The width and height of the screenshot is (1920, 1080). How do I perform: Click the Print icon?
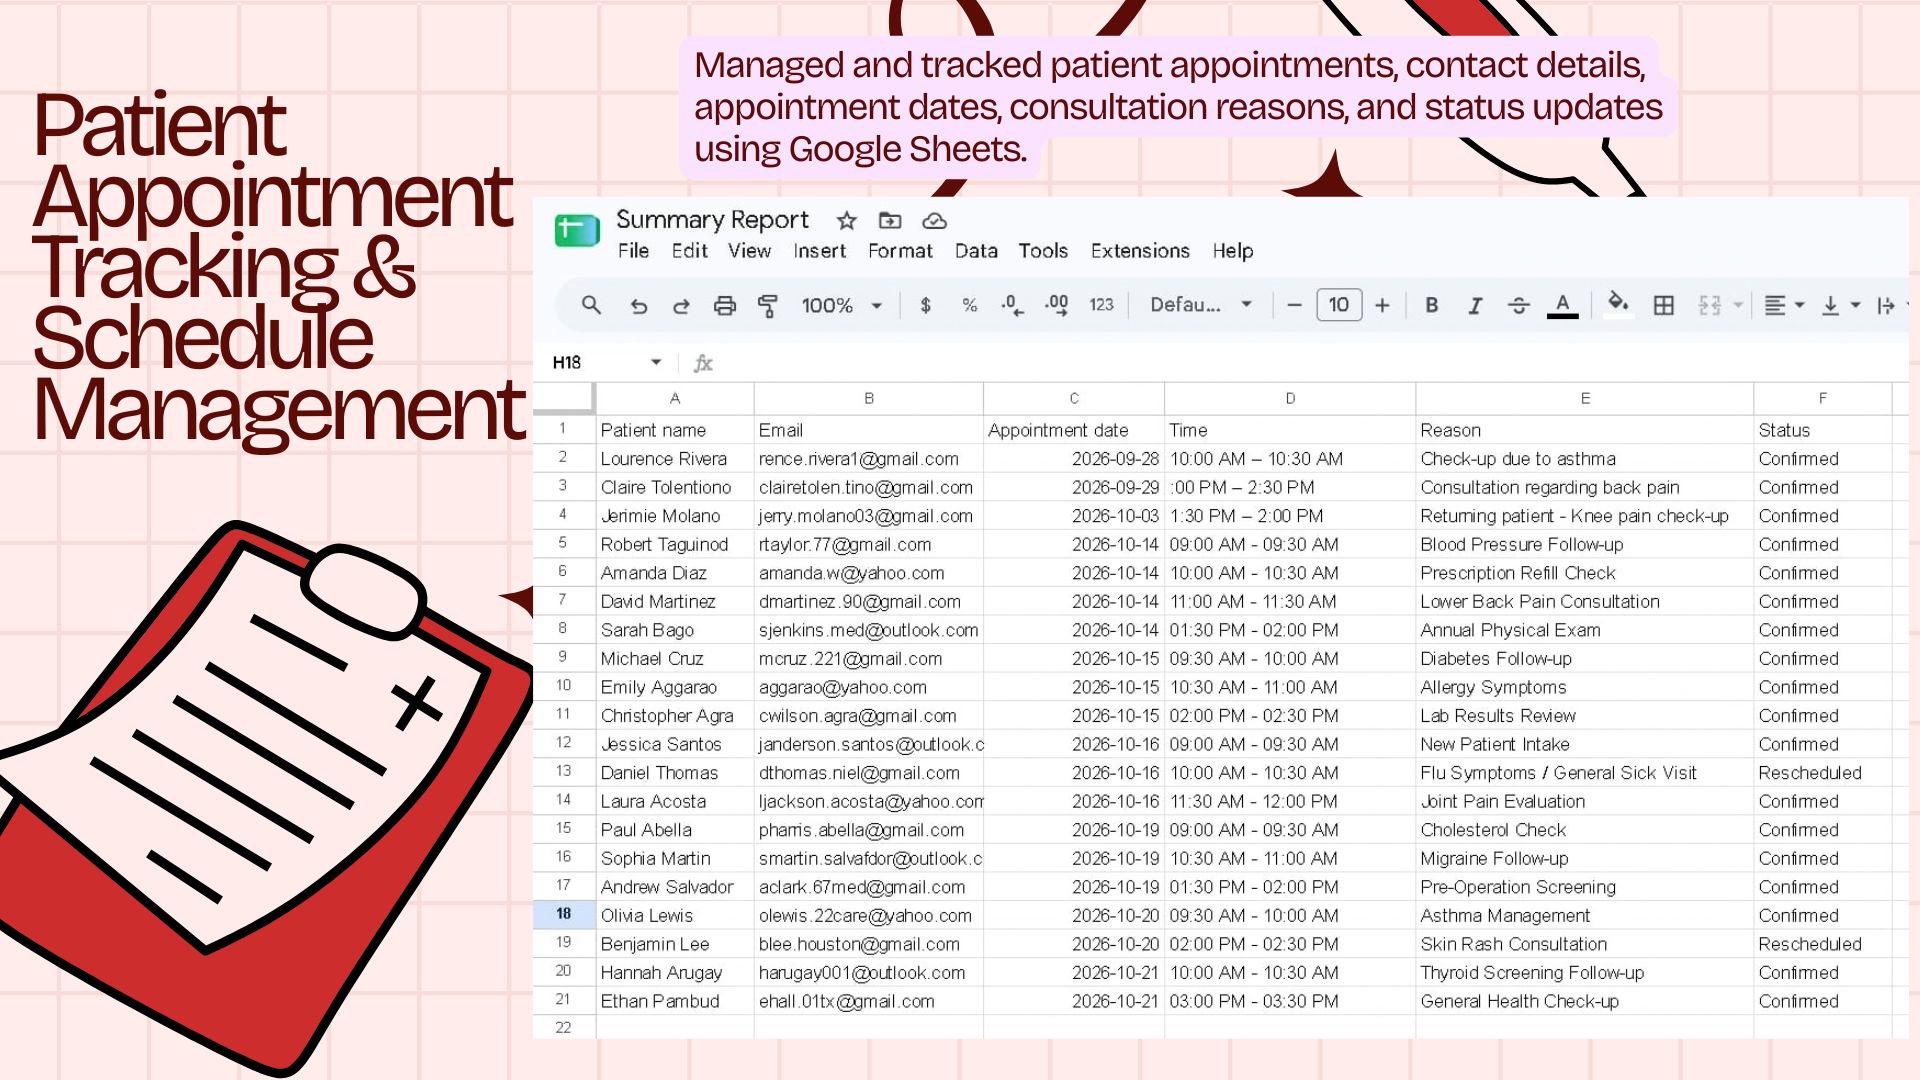(x=724, y=306)
